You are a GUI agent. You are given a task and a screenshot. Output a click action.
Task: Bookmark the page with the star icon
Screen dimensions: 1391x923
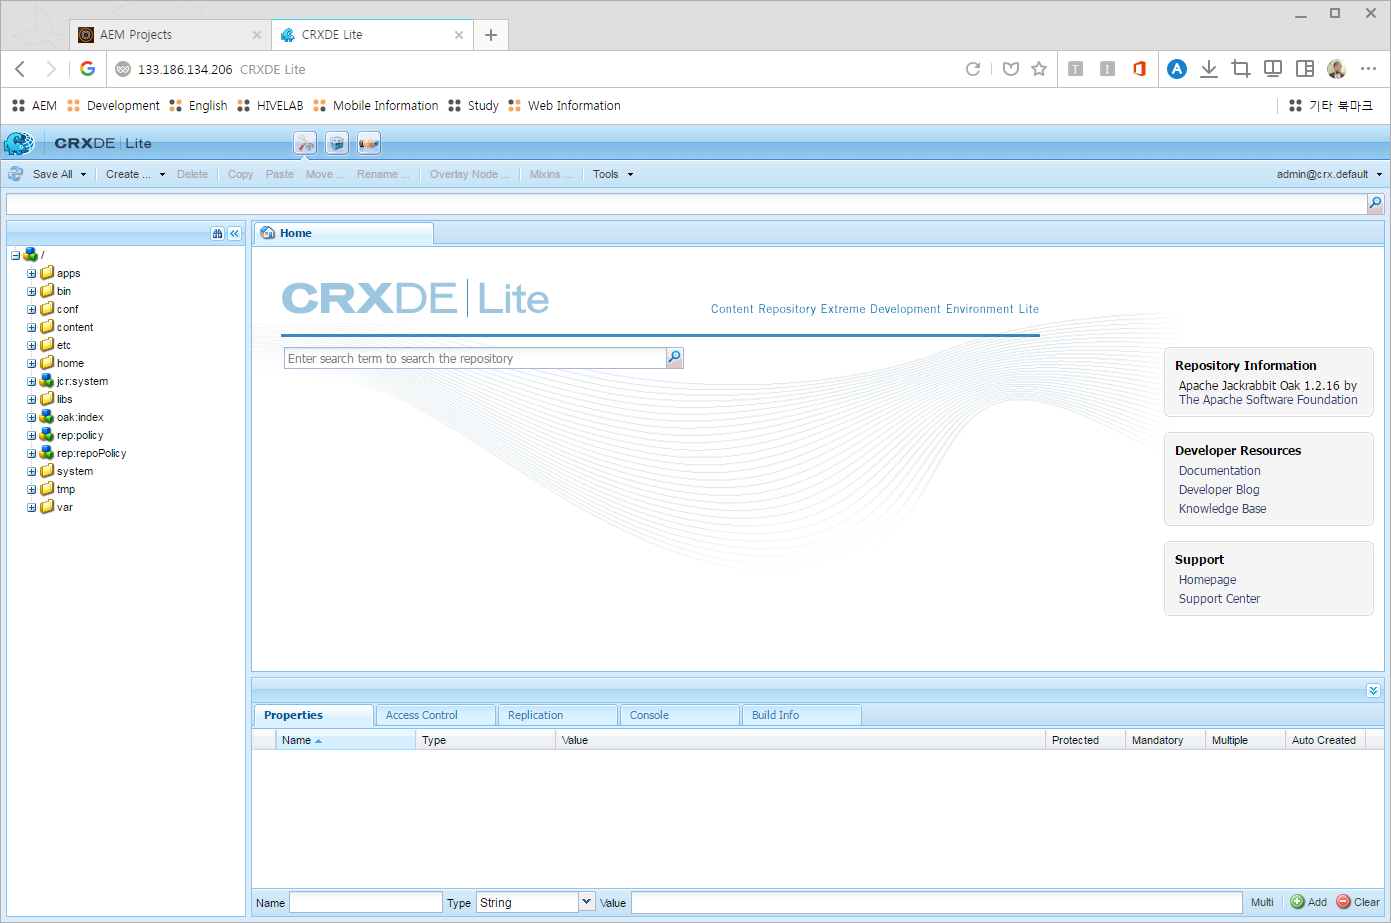[1039, 69]
